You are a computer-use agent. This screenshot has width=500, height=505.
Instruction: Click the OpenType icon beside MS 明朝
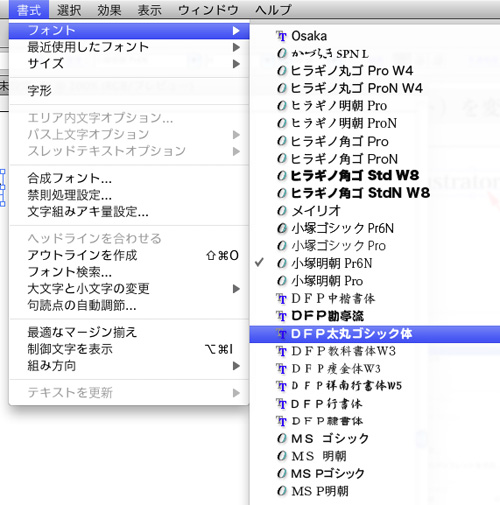click(x=282, y=456)
